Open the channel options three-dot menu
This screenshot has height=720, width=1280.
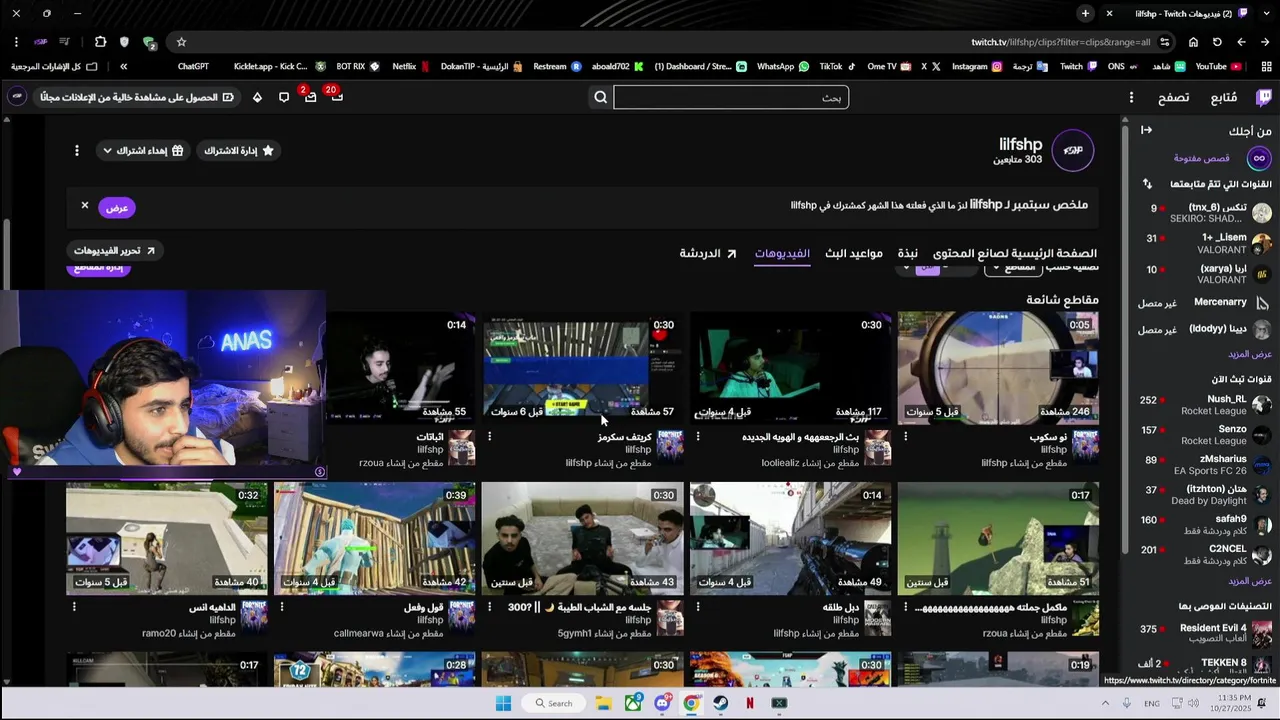[x=76, y=150]
